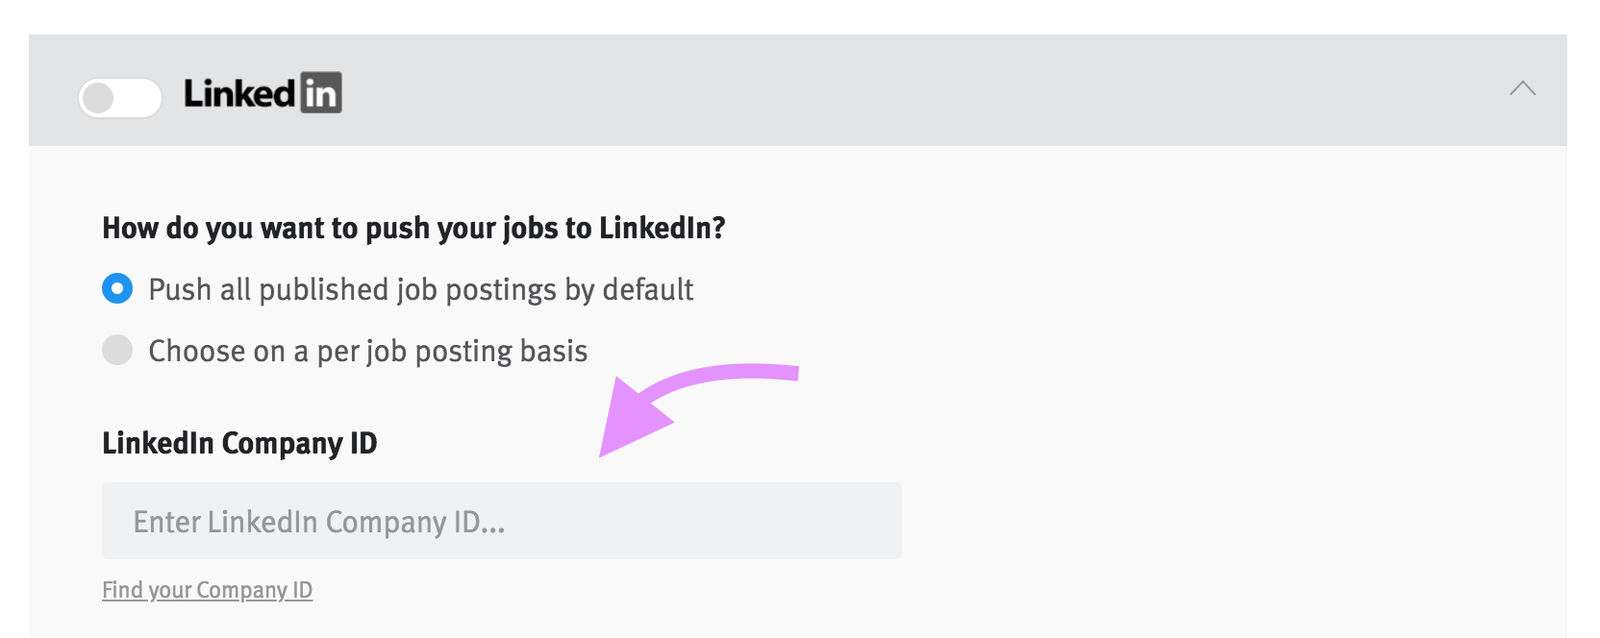Click the question "How do you want to push your jobs to LinkedIn?"
Image resolution: width=1600 pixels, height=638 pixels.
415,228
